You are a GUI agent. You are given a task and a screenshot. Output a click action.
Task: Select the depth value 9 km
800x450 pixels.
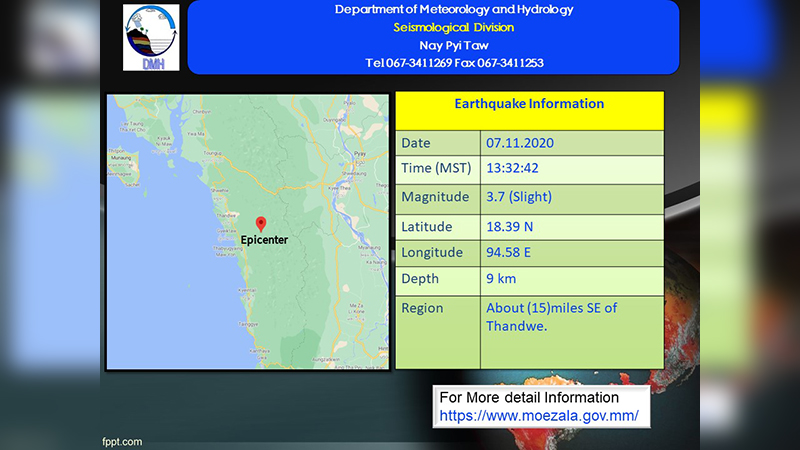coord(501,279)
